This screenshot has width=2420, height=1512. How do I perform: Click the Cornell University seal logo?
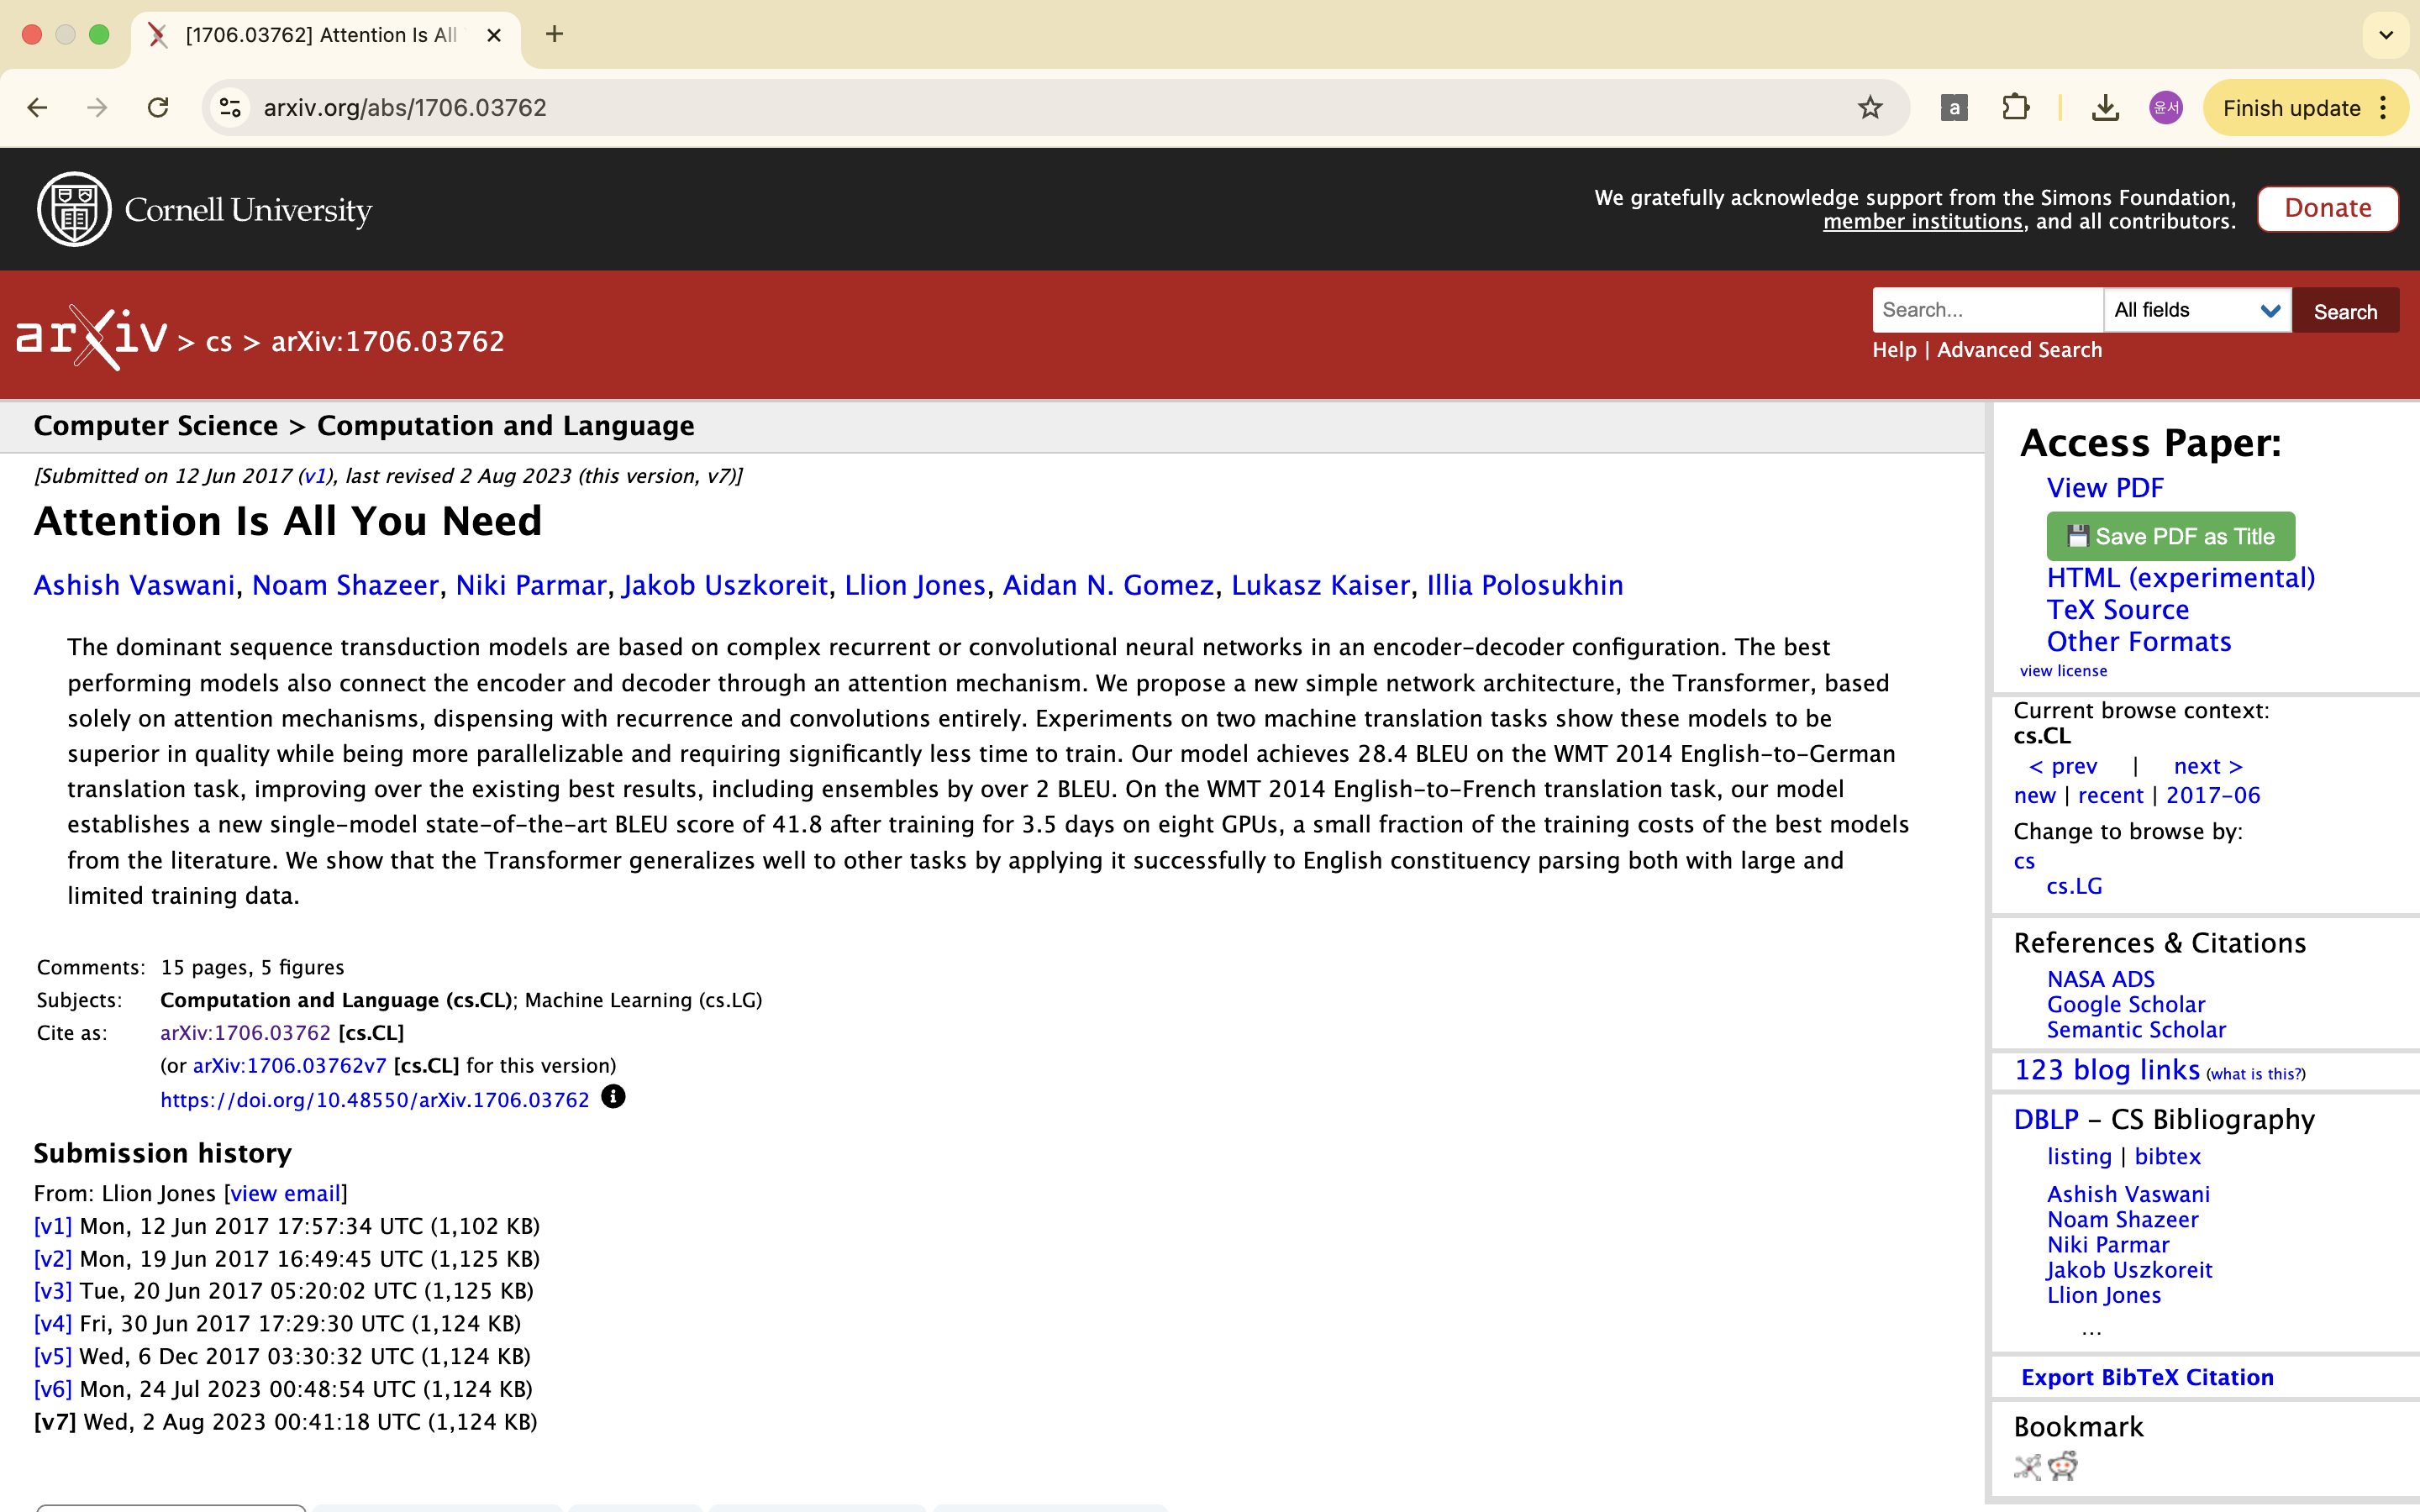click(x=74, y=209)
